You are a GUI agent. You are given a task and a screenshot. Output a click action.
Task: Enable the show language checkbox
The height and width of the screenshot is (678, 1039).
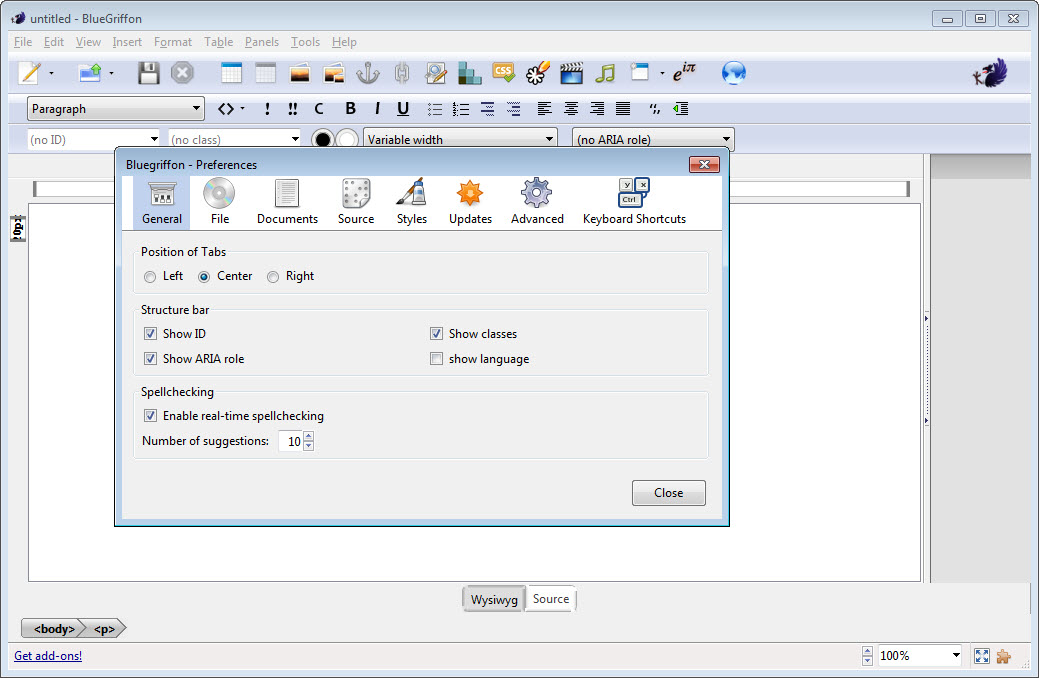pos(436,359)
